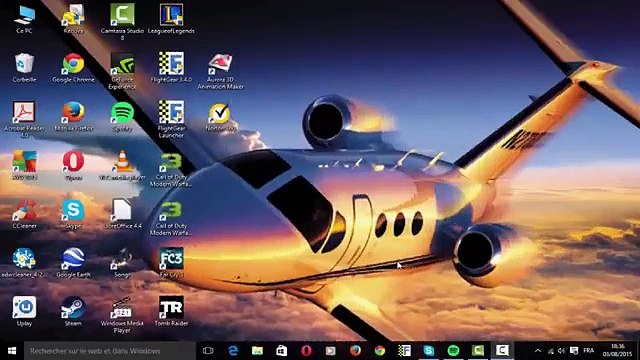Select the FlightGear 3.4.0 desktop shortcut

[x=171, y=68]
